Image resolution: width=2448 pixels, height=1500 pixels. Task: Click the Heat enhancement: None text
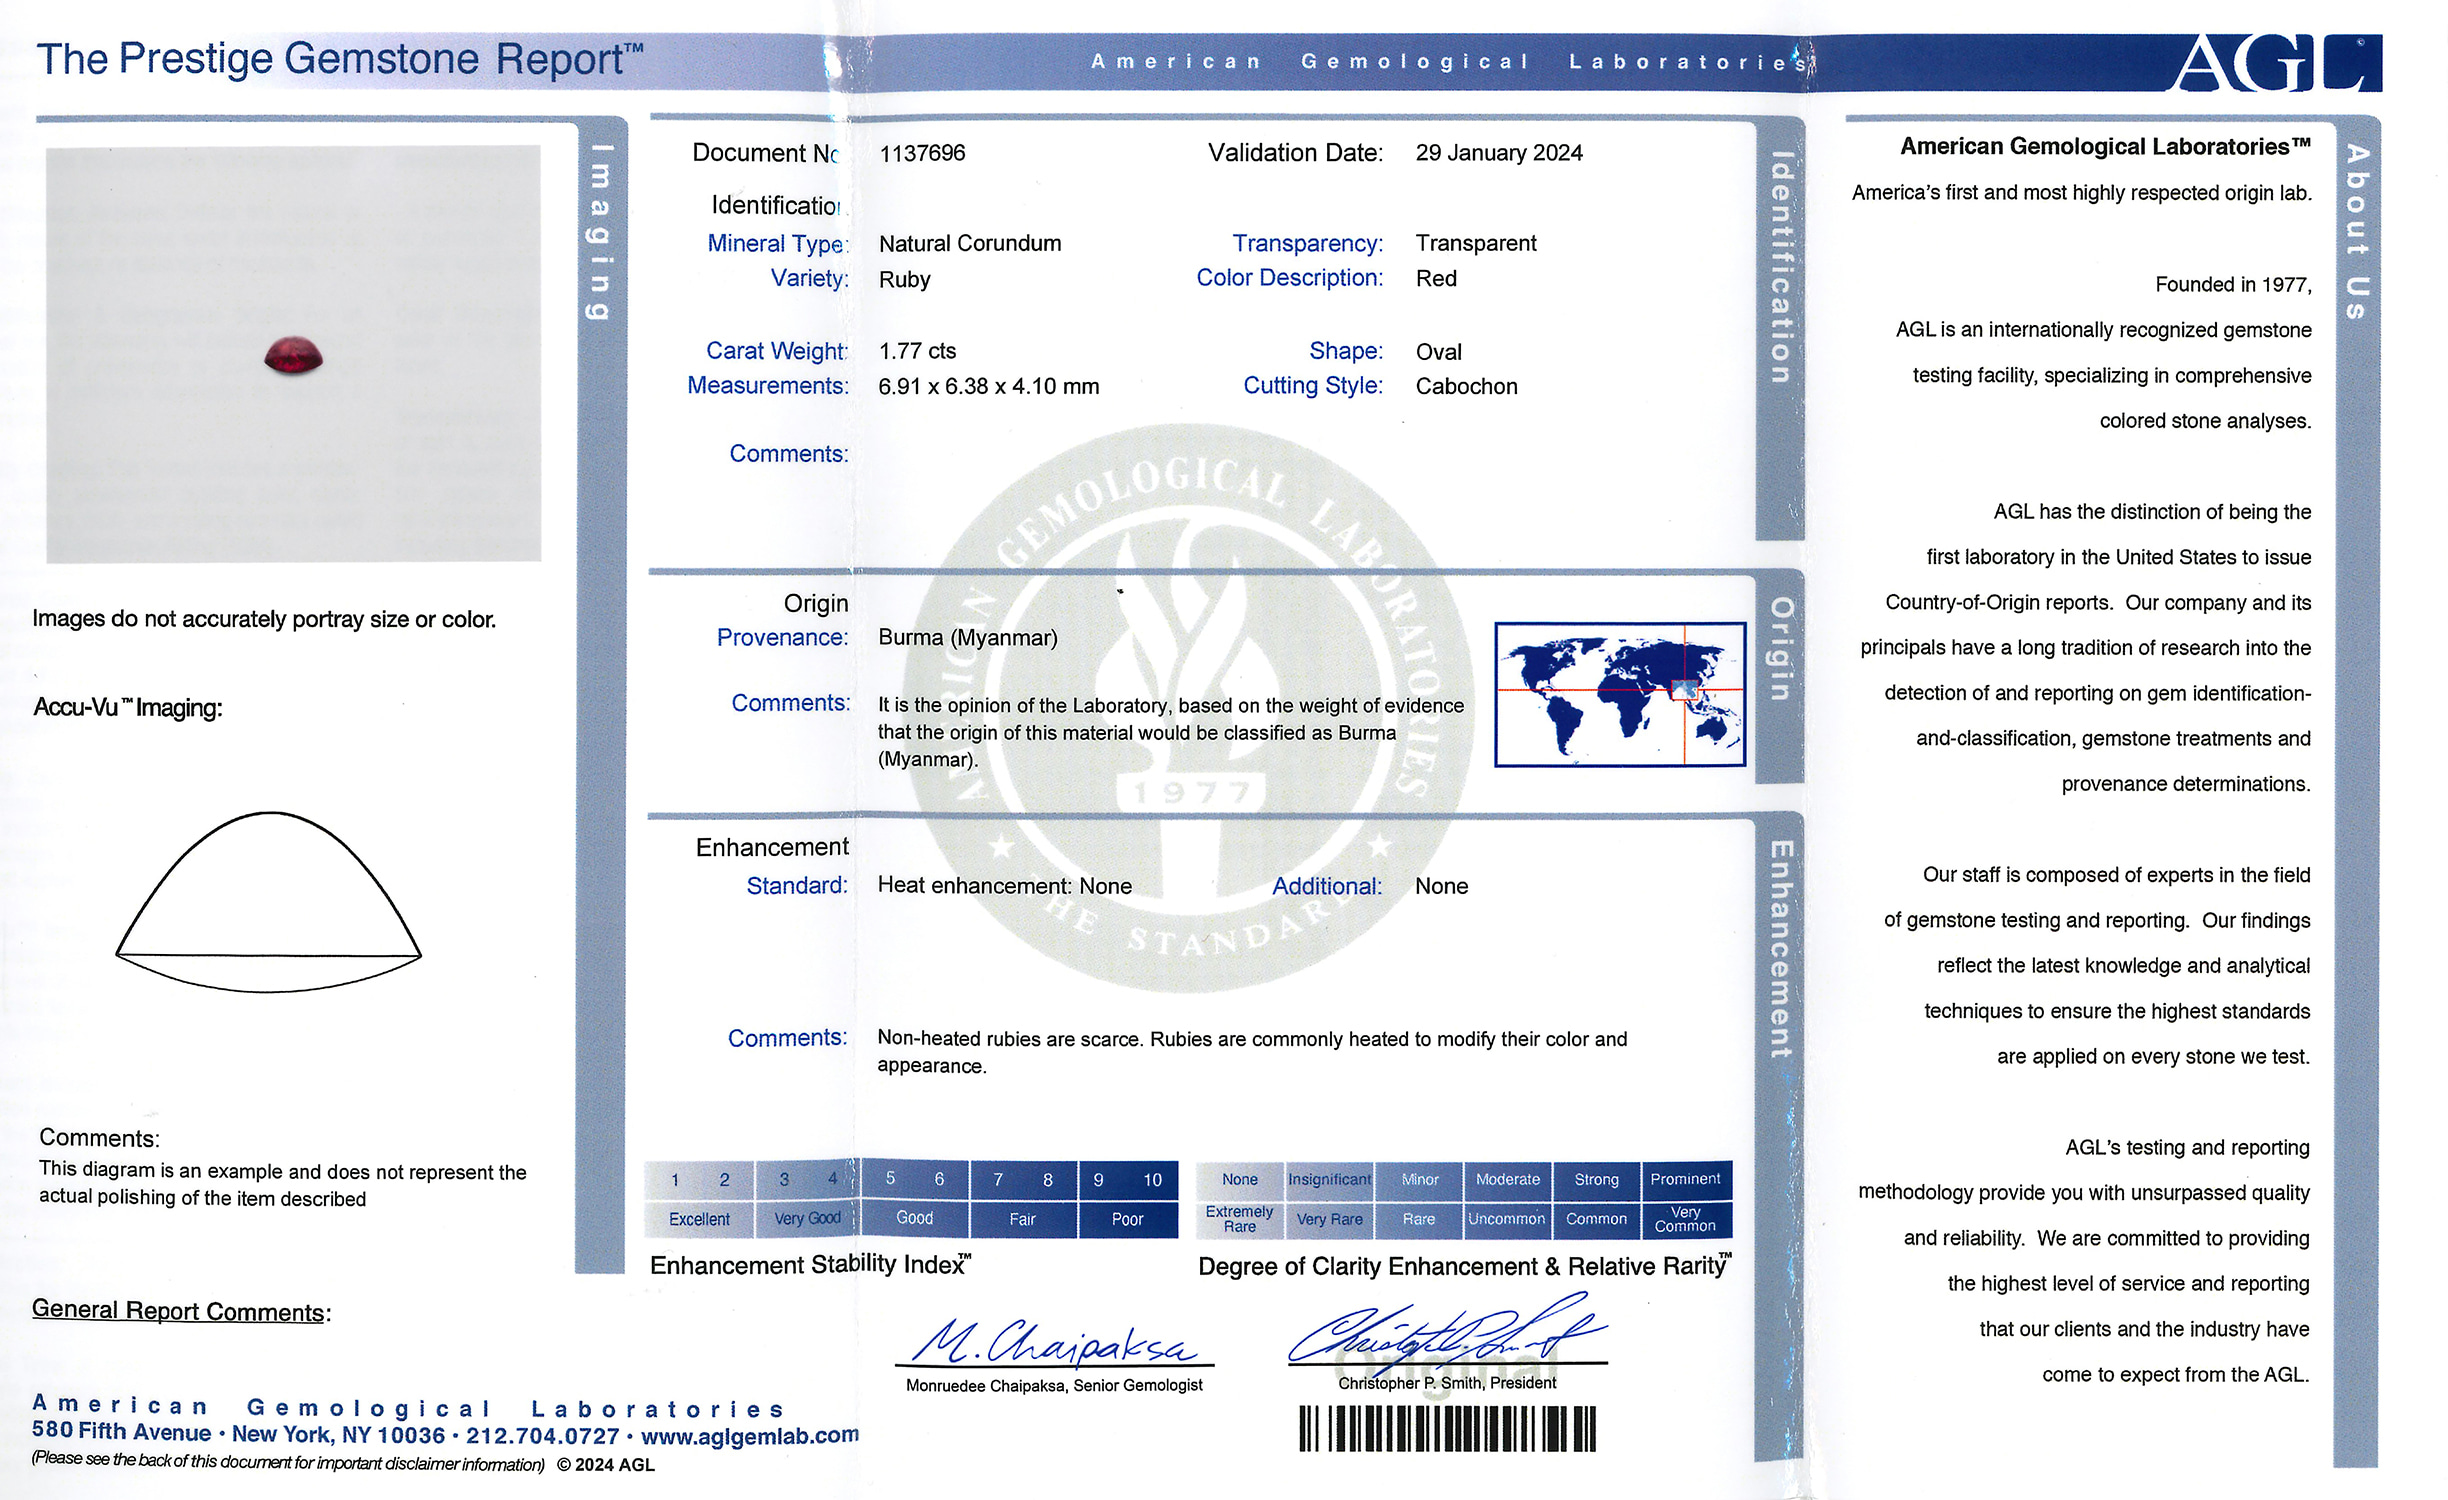[1005, 886]
